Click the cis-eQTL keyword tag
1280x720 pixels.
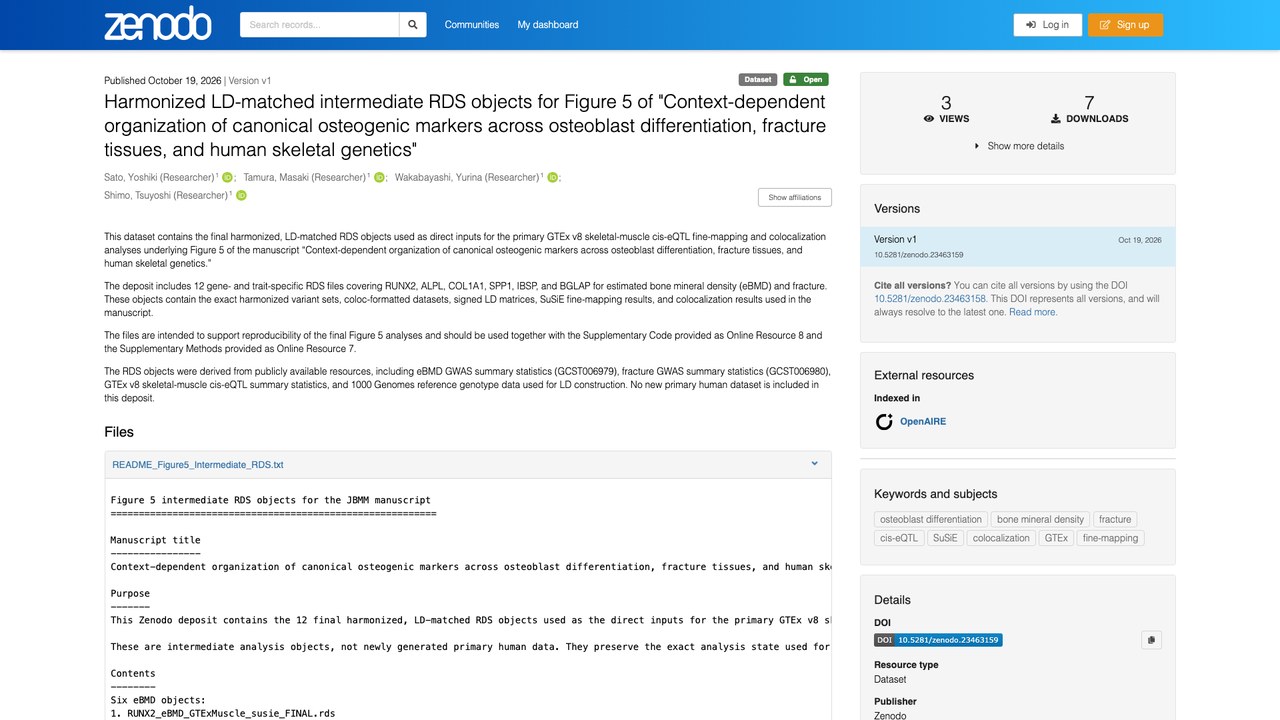[x=899, y=538]
